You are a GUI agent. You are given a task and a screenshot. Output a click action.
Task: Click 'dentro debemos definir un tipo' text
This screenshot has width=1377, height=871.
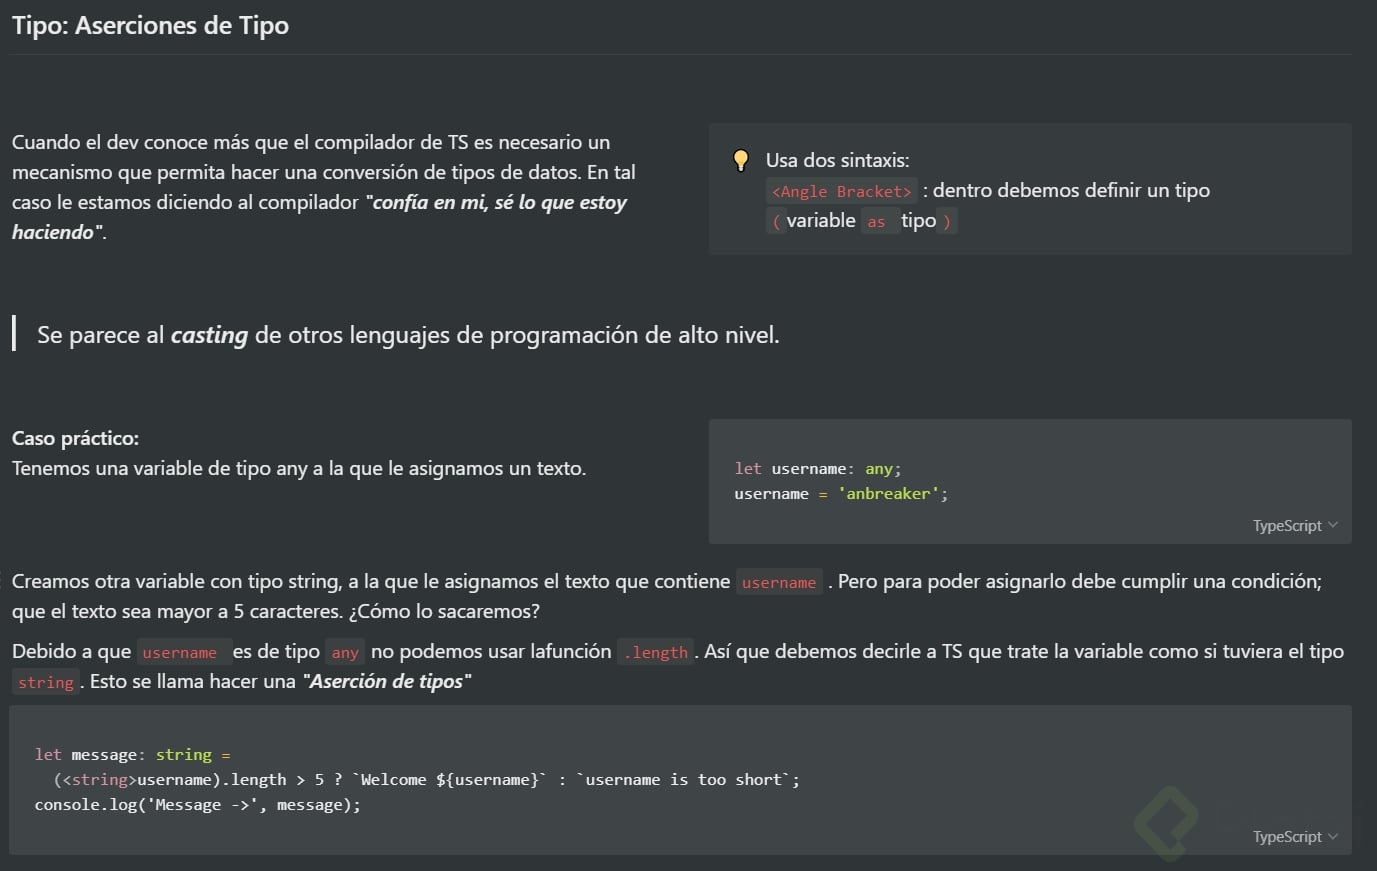tap(1071, 190)
